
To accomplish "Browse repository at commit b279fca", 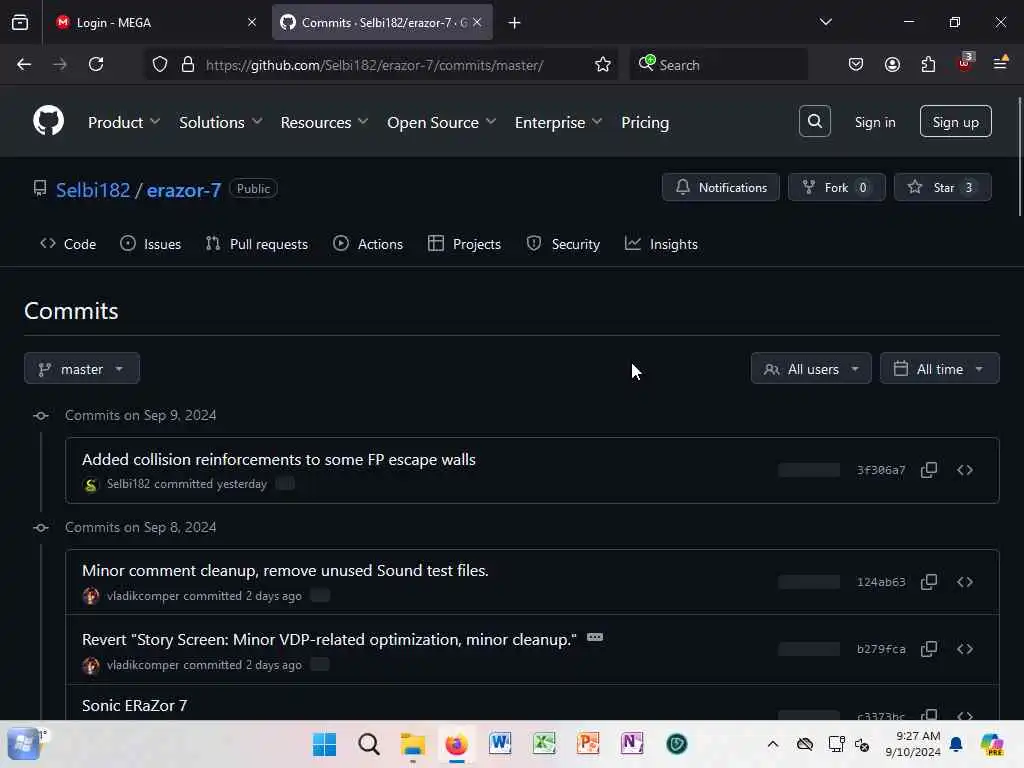I will [x=965, y=648].
